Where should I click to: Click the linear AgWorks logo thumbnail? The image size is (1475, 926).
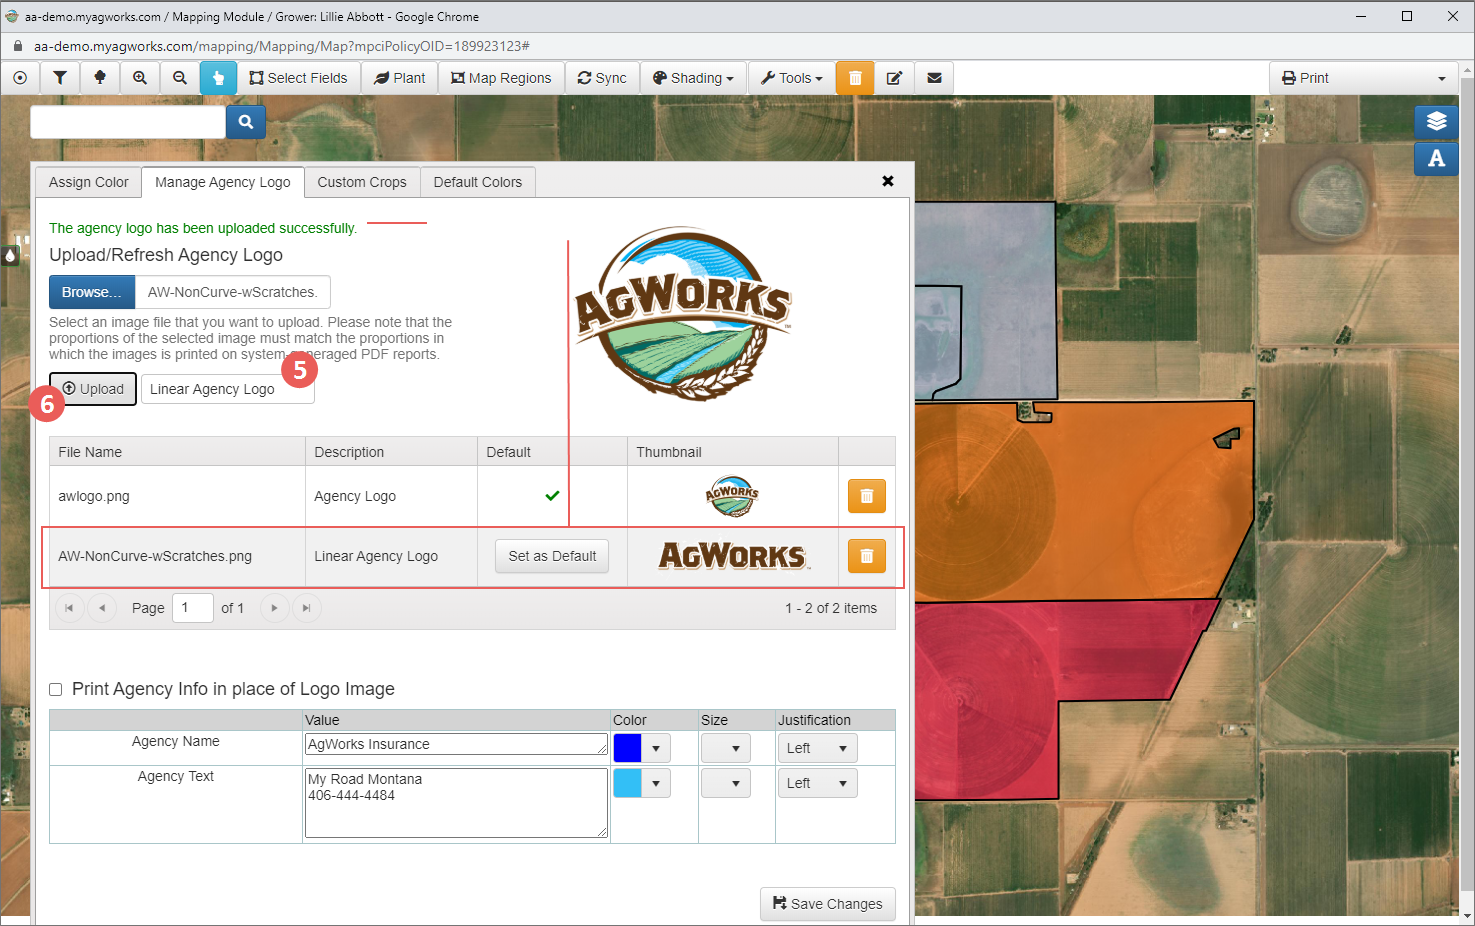(734, 556)
